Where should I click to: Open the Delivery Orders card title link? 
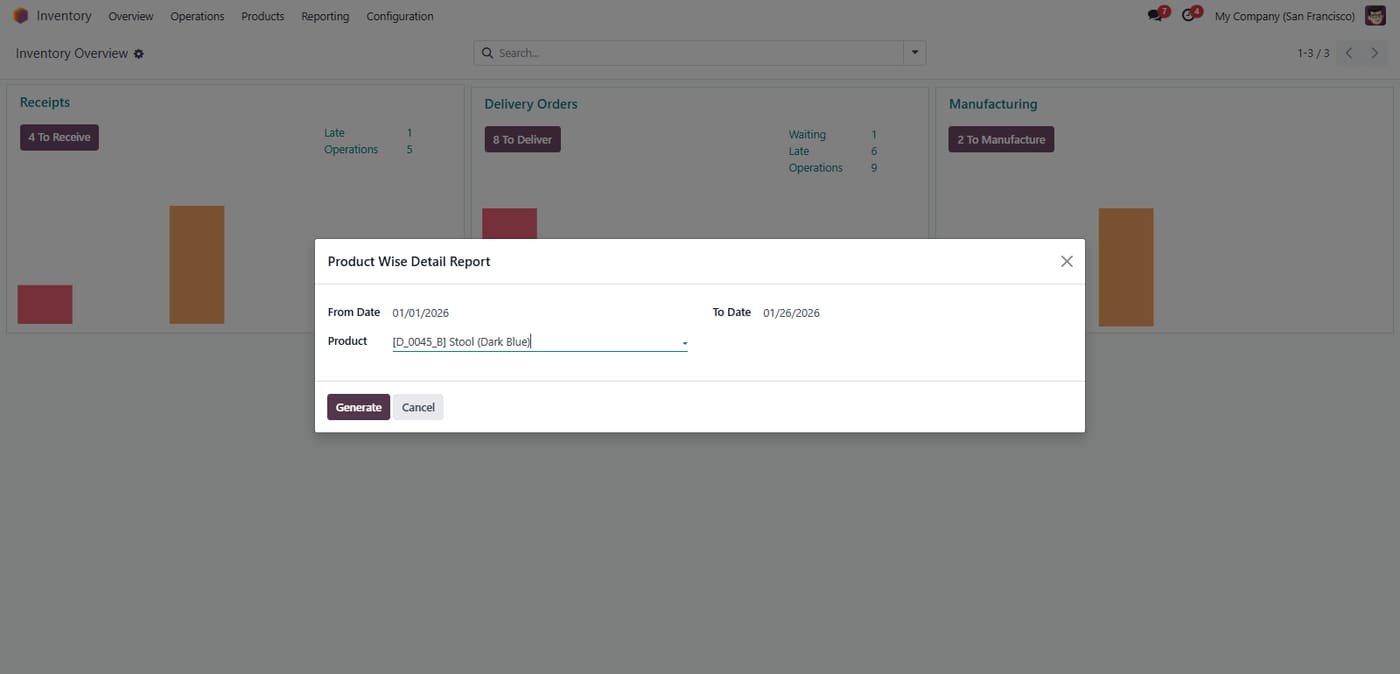531,104
